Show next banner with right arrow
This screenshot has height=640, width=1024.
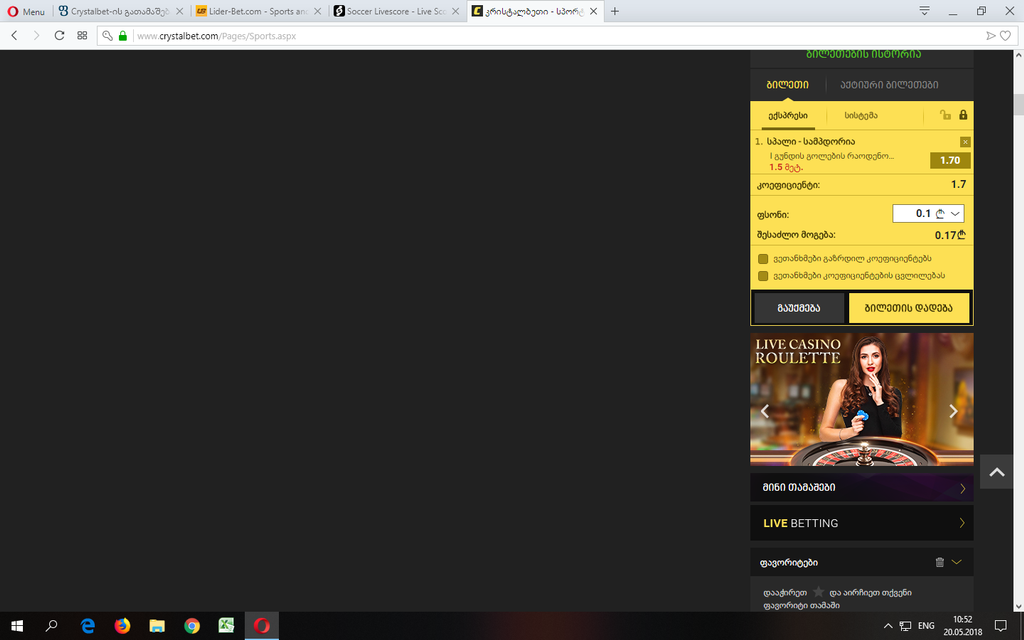click(953, 411)
